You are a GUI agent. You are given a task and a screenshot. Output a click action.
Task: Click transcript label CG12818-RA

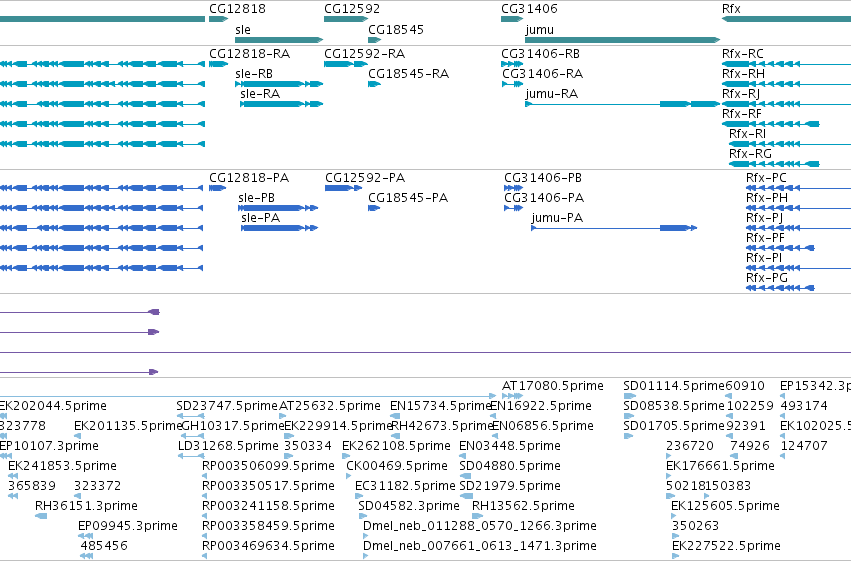[x=250, y=54]
